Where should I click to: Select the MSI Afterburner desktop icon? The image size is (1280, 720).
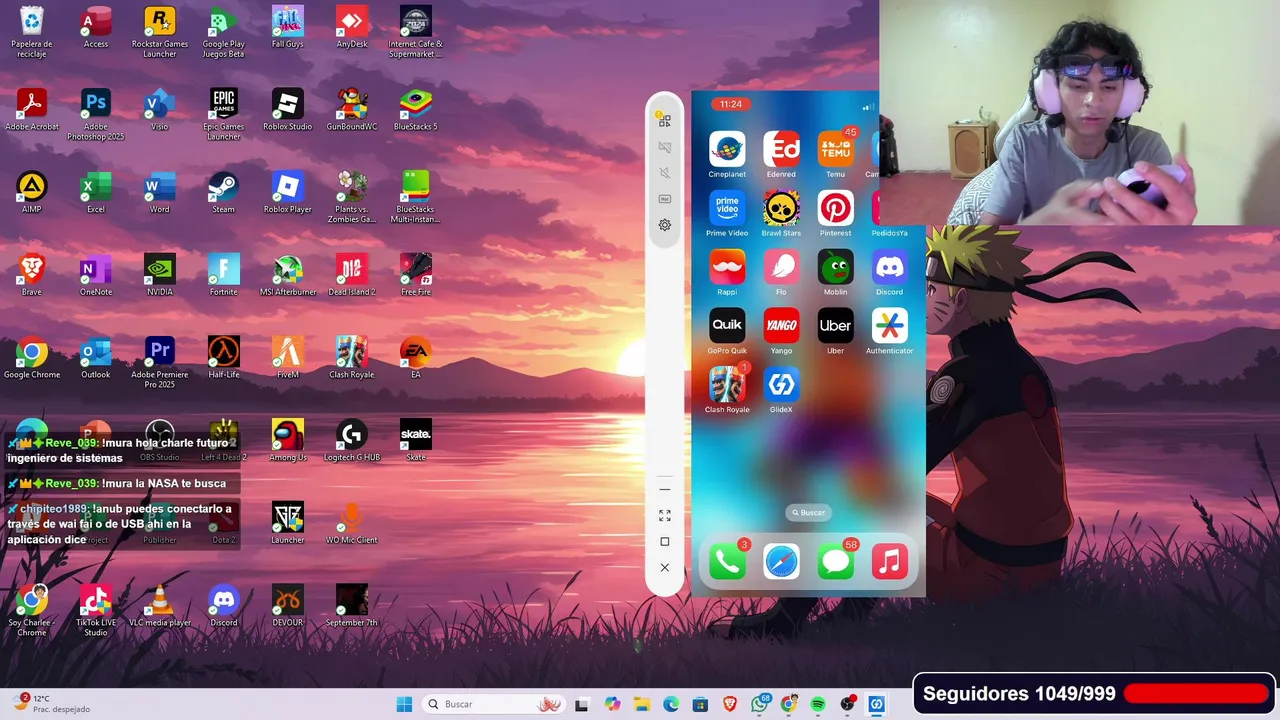click(x=288, y=275)
